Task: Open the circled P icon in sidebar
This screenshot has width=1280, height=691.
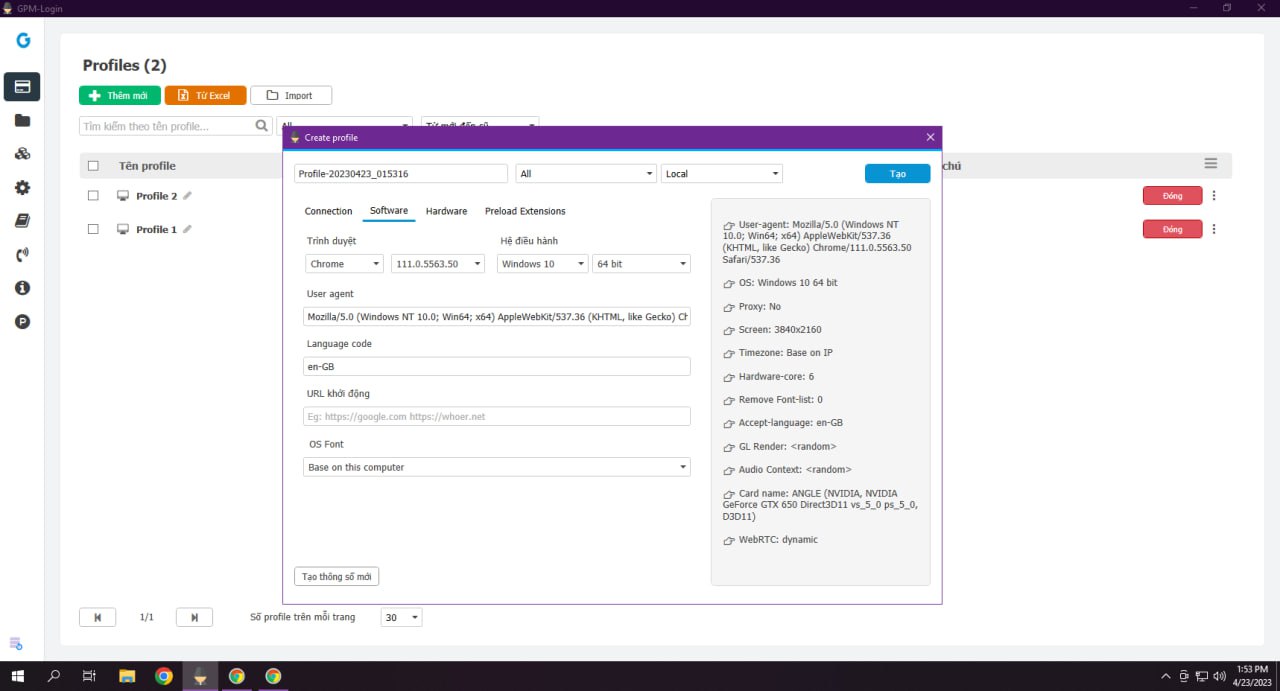Action: coord(22,322)
